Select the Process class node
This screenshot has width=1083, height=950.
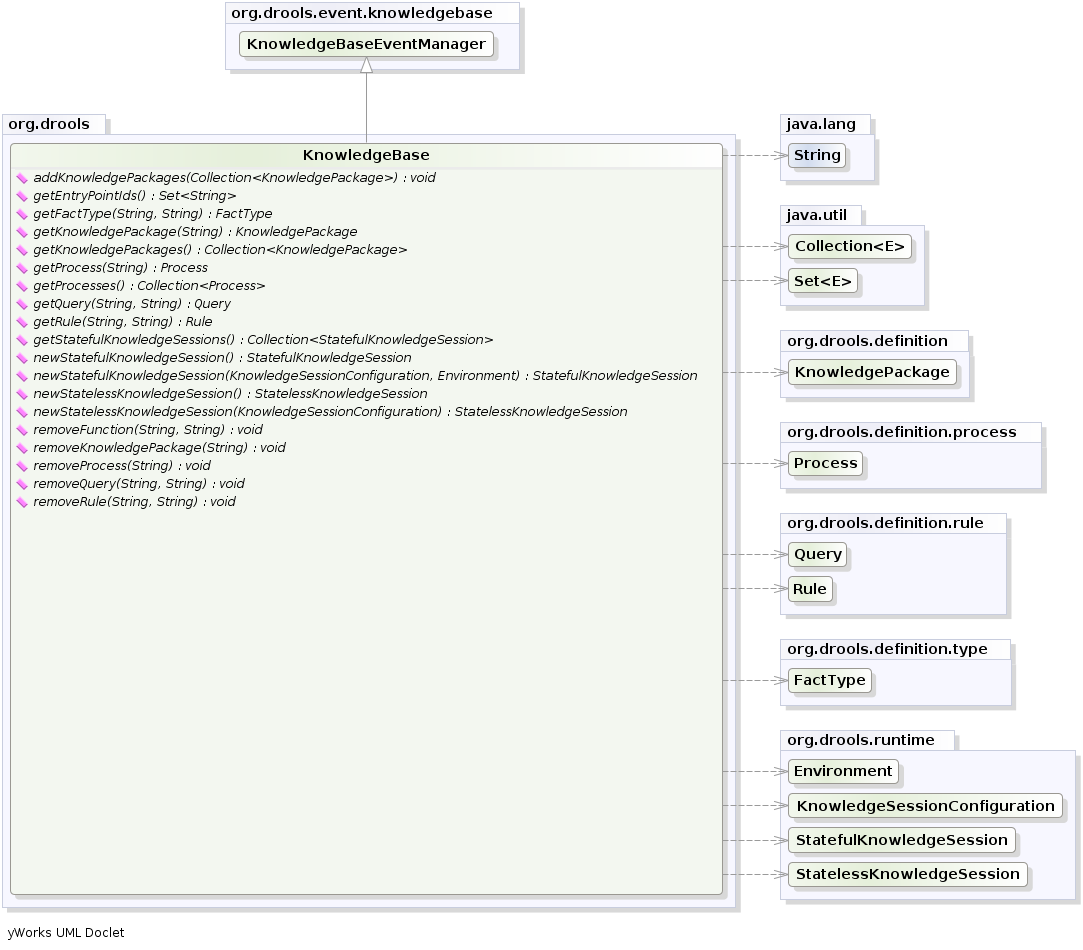point(825,464)
